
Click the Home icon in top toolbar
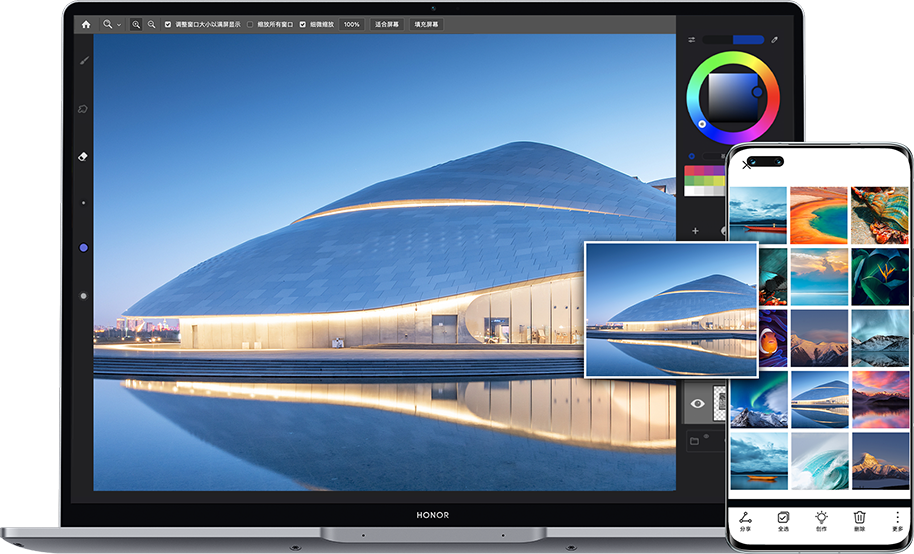pos(86,24)
